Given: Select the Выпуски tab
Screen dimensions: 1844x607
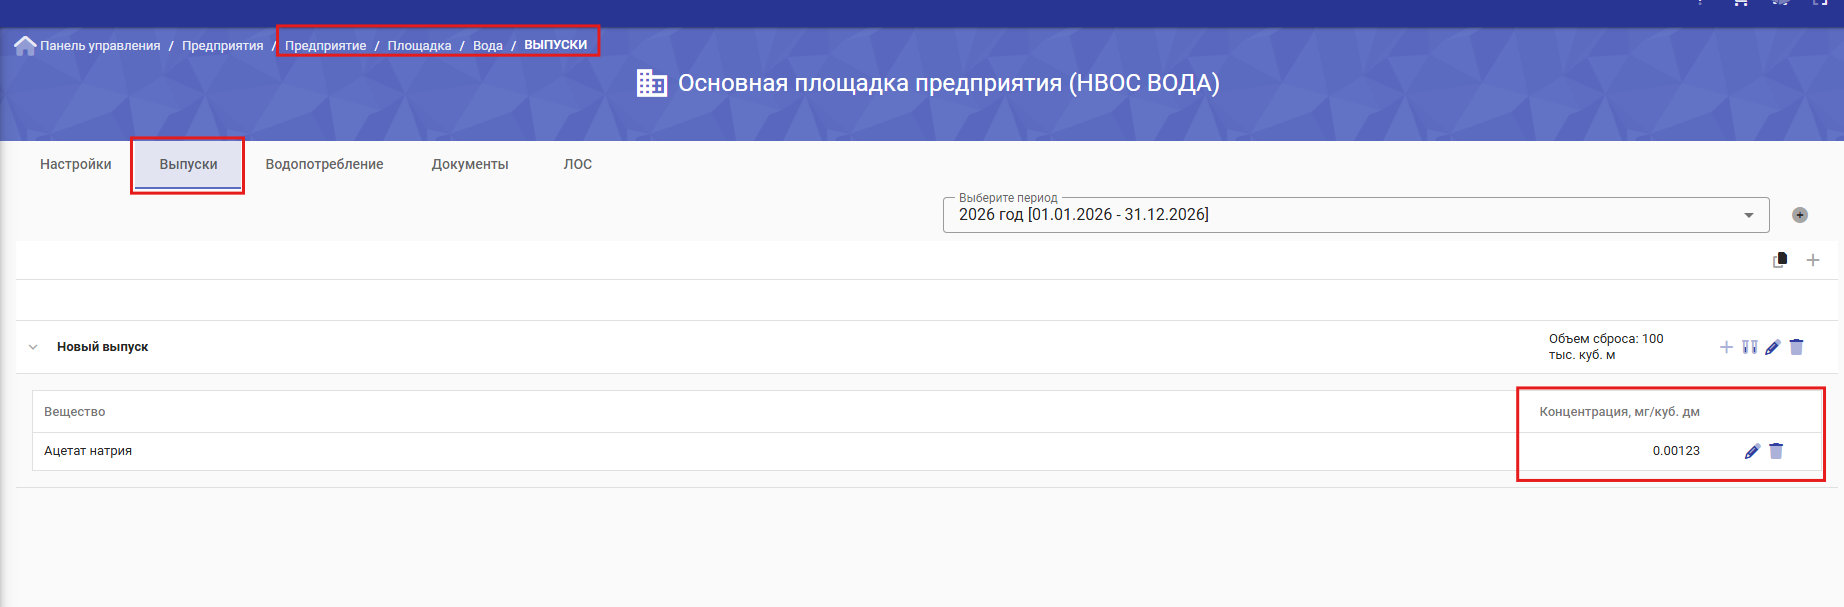Looking at the screenshot, I should (188, 164).
